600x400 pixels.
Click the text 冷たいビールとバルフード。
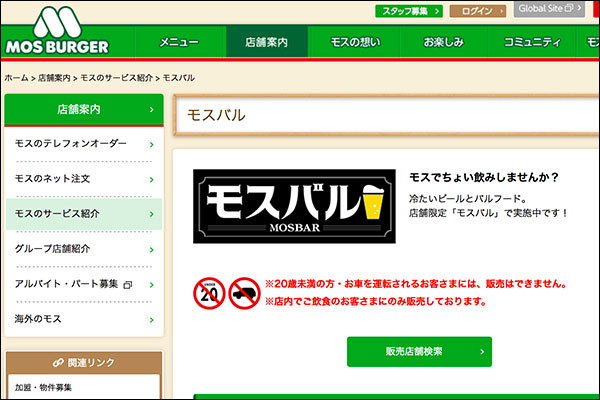(x=469, y=199)
